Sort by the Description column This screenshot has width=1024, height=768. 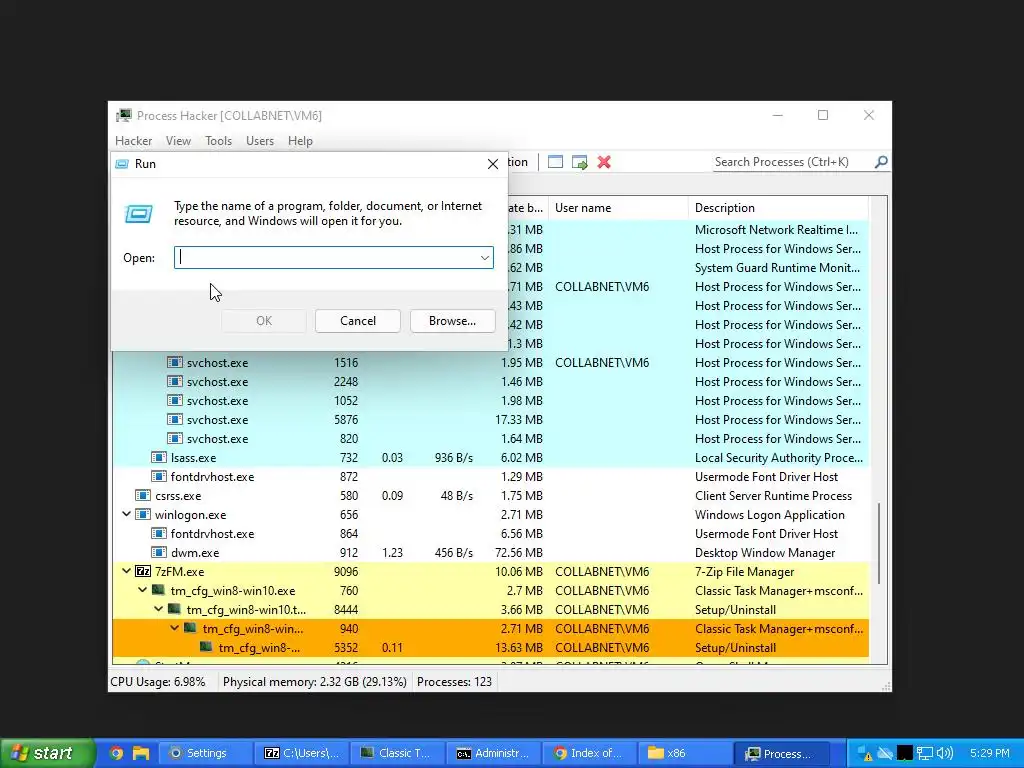[778, 208]
